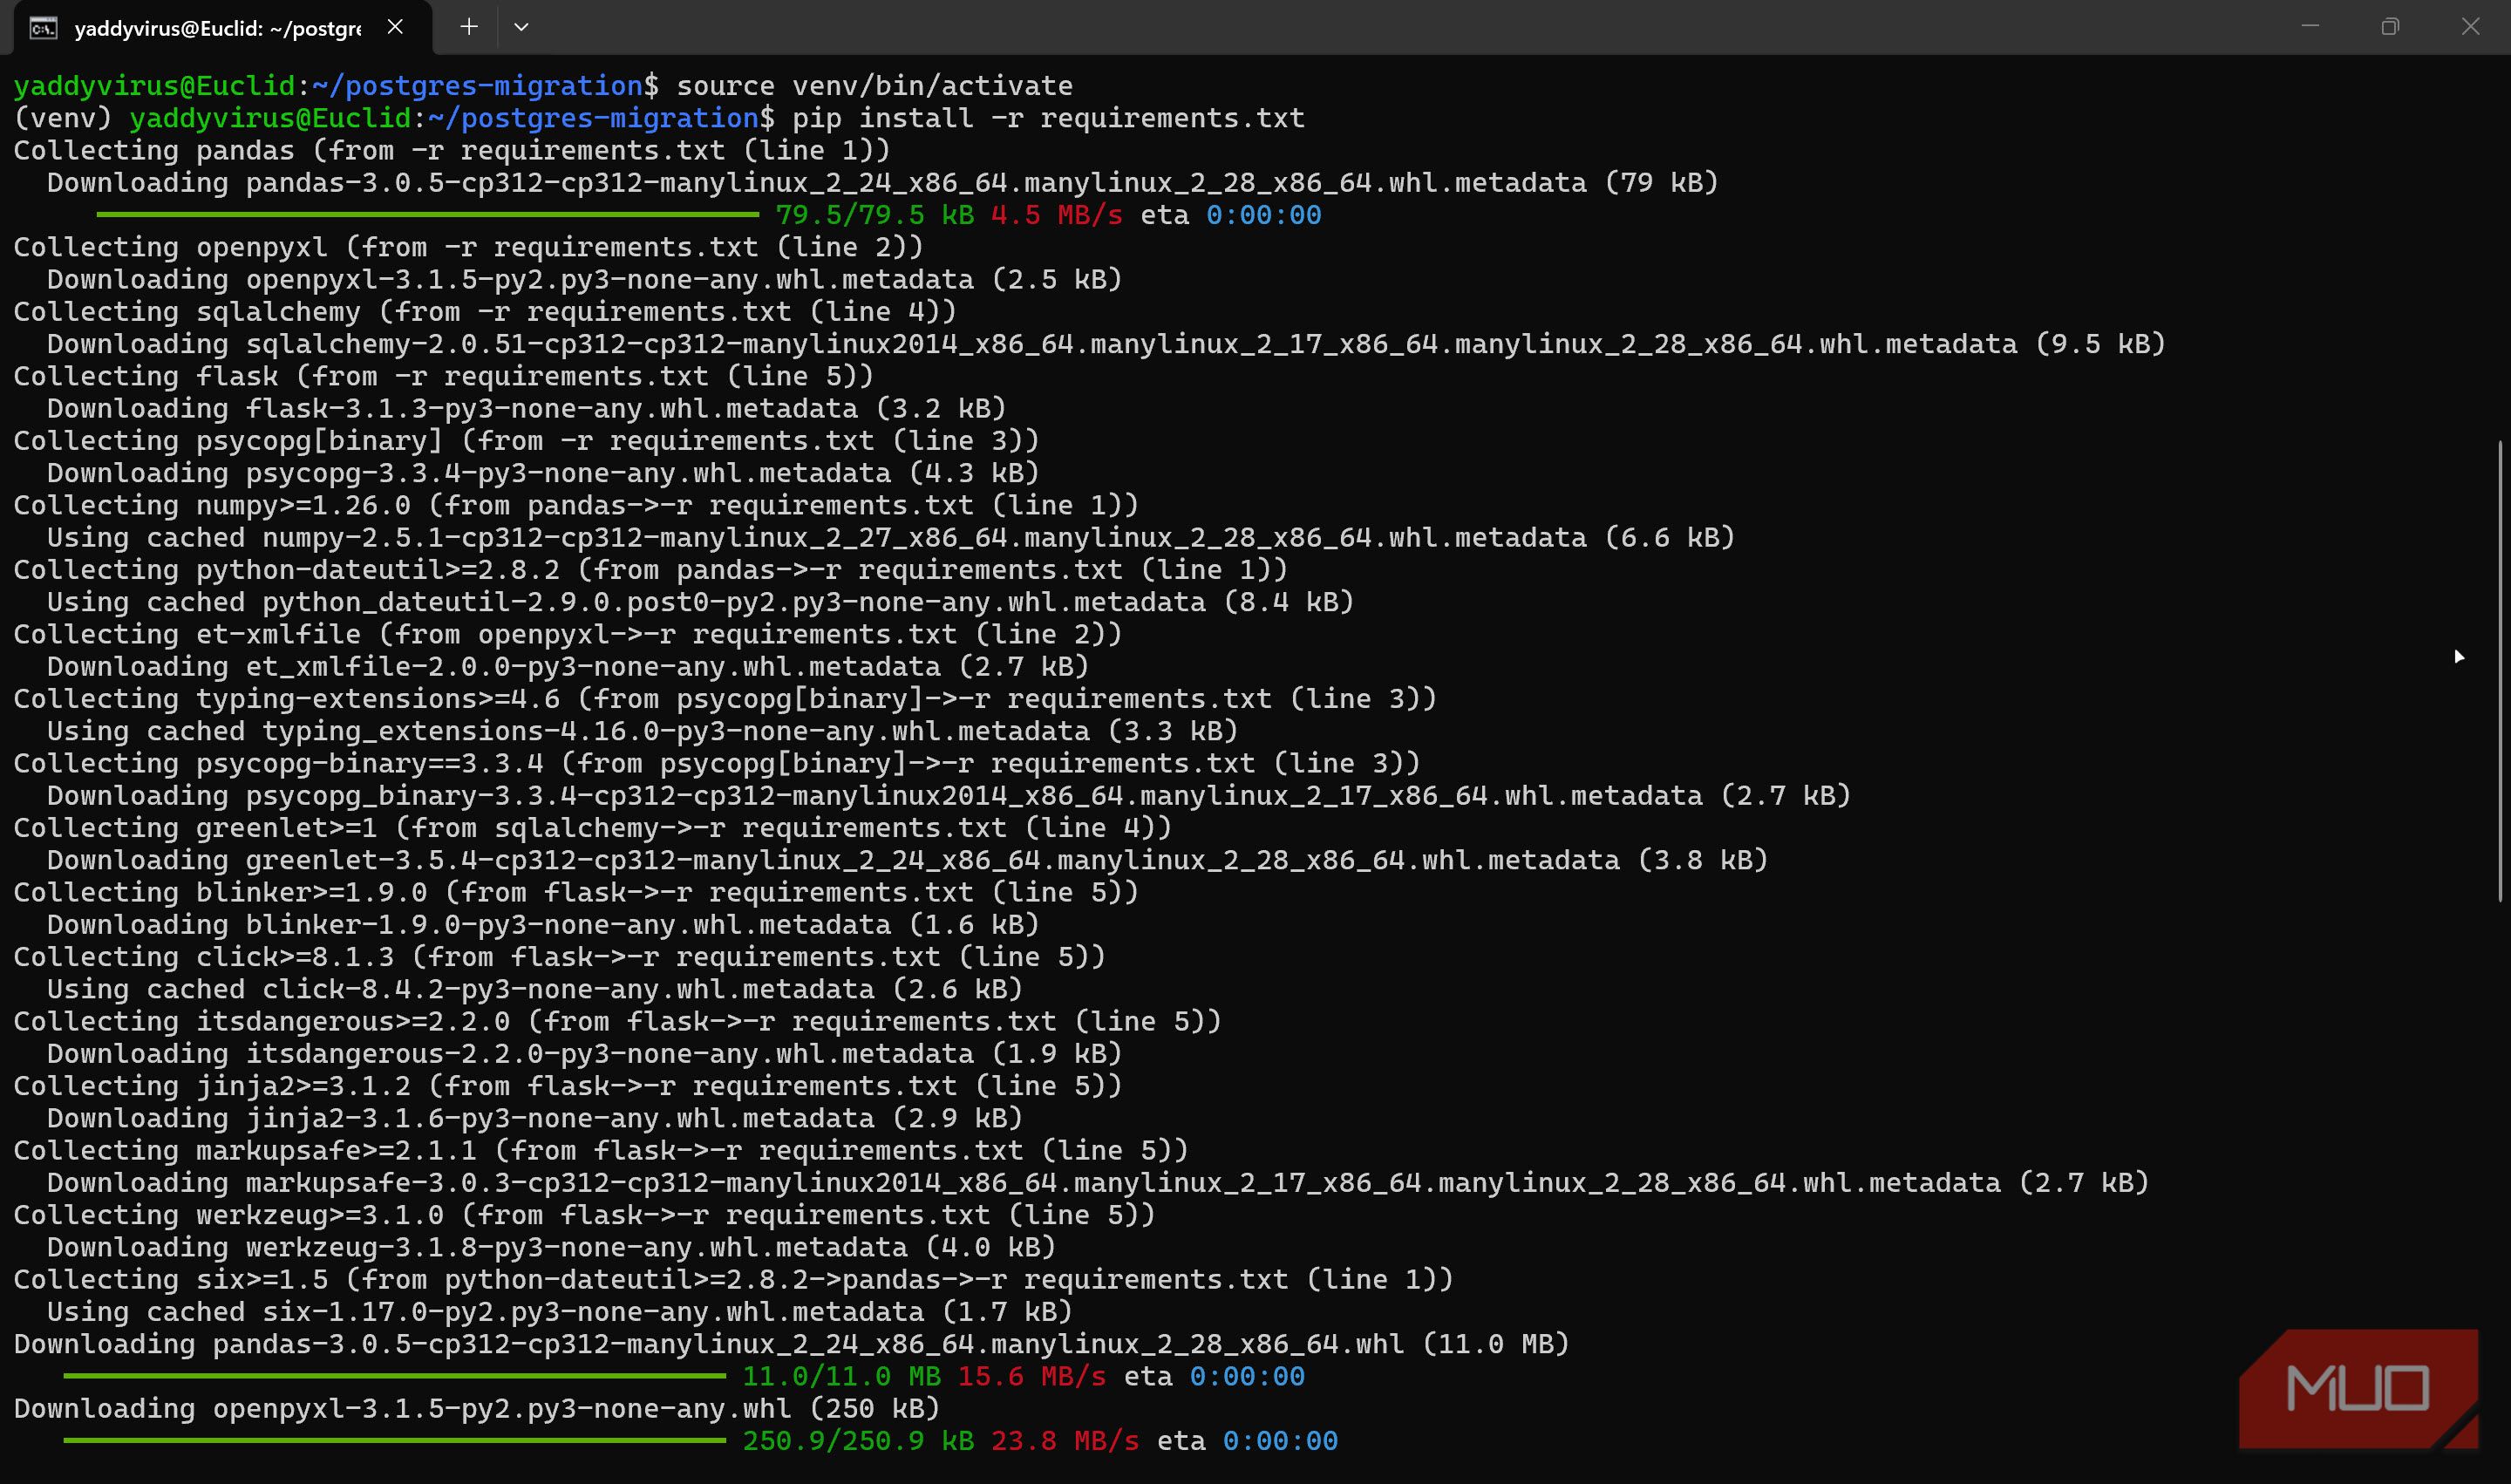The height and width of the screenshot is (1484, 2511).
Task: Click the 'Collecting six>=1.5' line
Action: 733,1279
